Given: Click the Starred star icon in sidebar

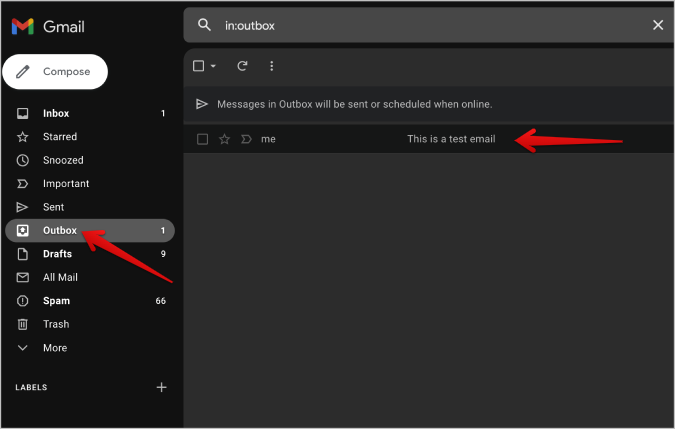Looking at the screenshot, I should pyautogui.click(x=22, y=137).
